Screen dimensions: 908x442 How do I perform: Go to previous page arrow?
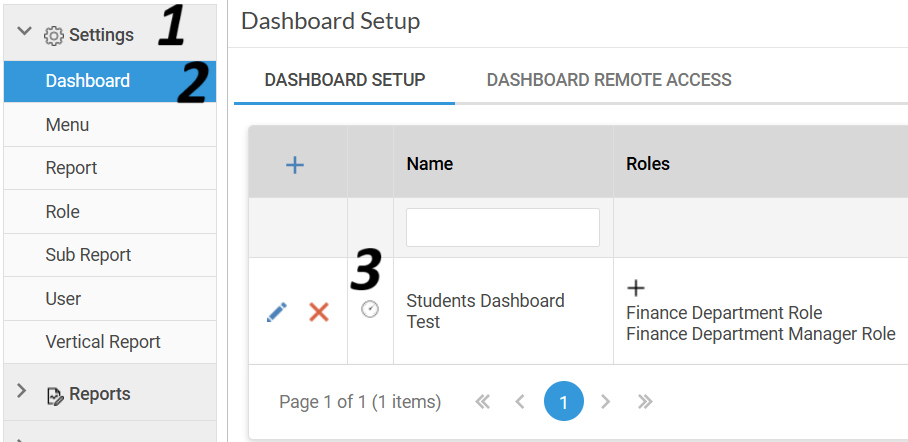[x=520, y=401]
